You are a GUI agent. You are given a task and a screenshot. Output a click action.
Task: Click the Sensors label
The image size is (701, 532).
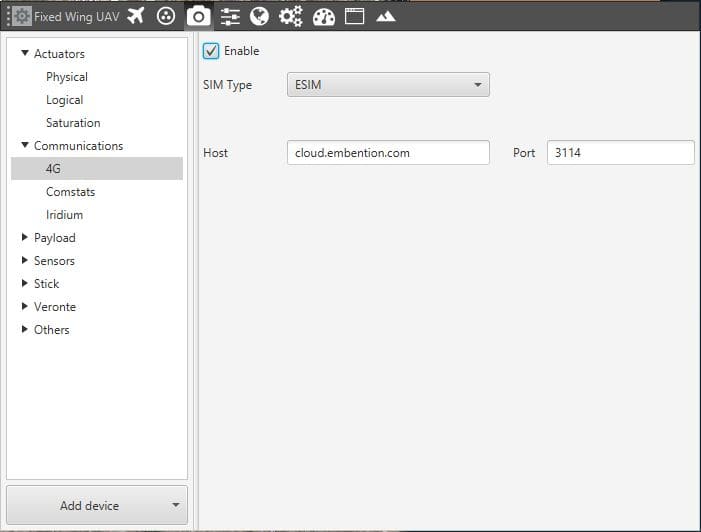[54, 261]
